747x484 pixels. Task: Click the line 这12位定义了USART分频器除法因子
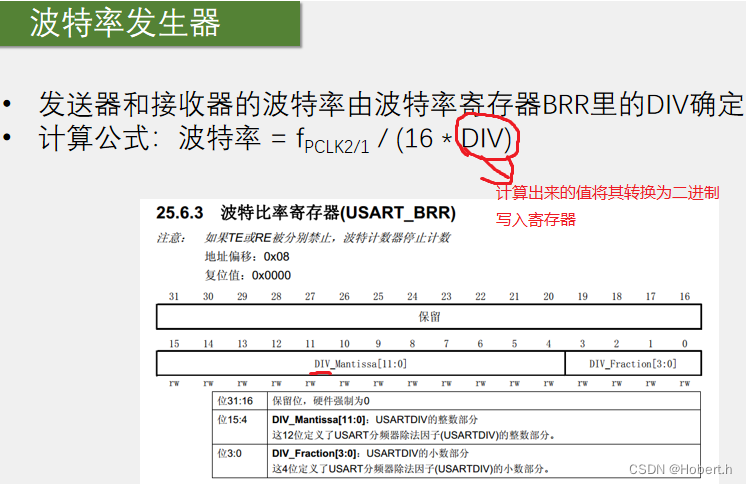click(x=413, y=435)
